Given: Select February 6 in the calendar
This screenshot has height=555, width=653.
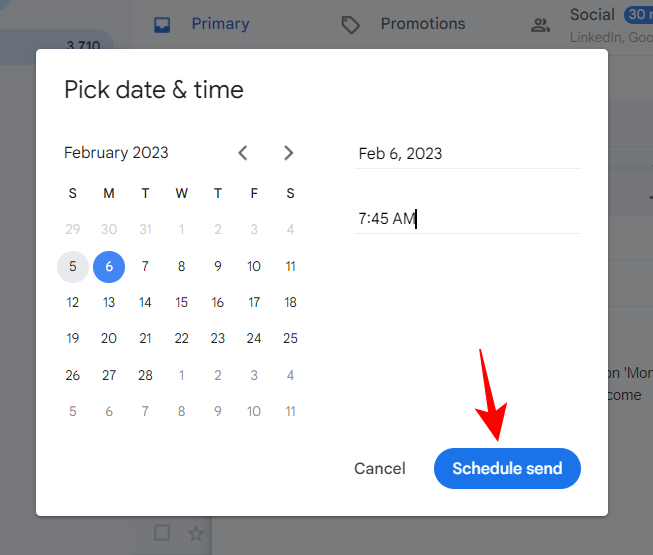Looking at the screenshot, I should pos(109,267).
